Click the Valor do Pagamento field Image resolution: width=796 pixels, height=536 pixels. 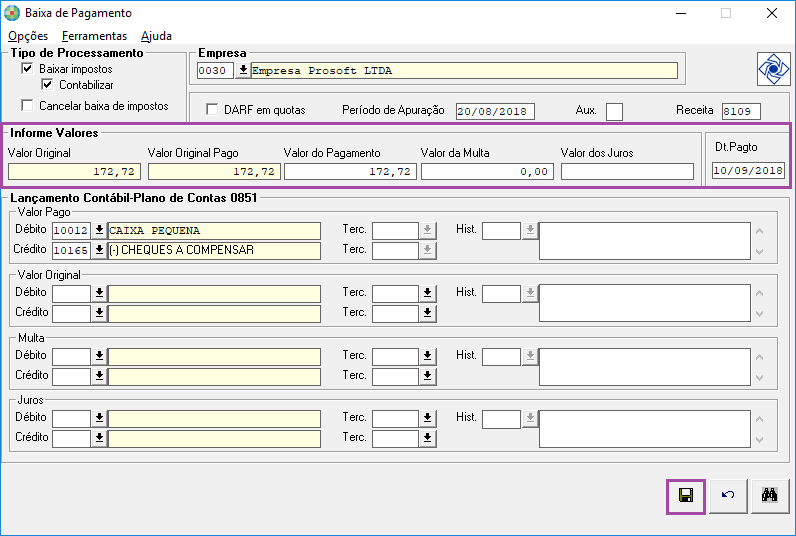pos(350,172)
